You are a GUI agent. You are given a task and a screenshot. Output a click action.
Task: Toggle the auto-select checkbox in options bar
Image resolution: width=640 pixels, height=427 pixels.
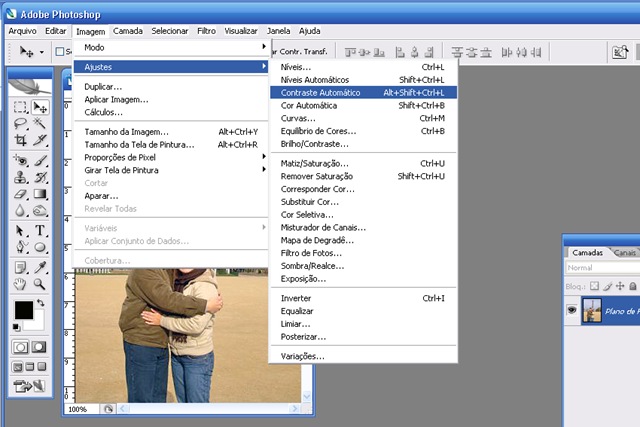click(60, 51)
